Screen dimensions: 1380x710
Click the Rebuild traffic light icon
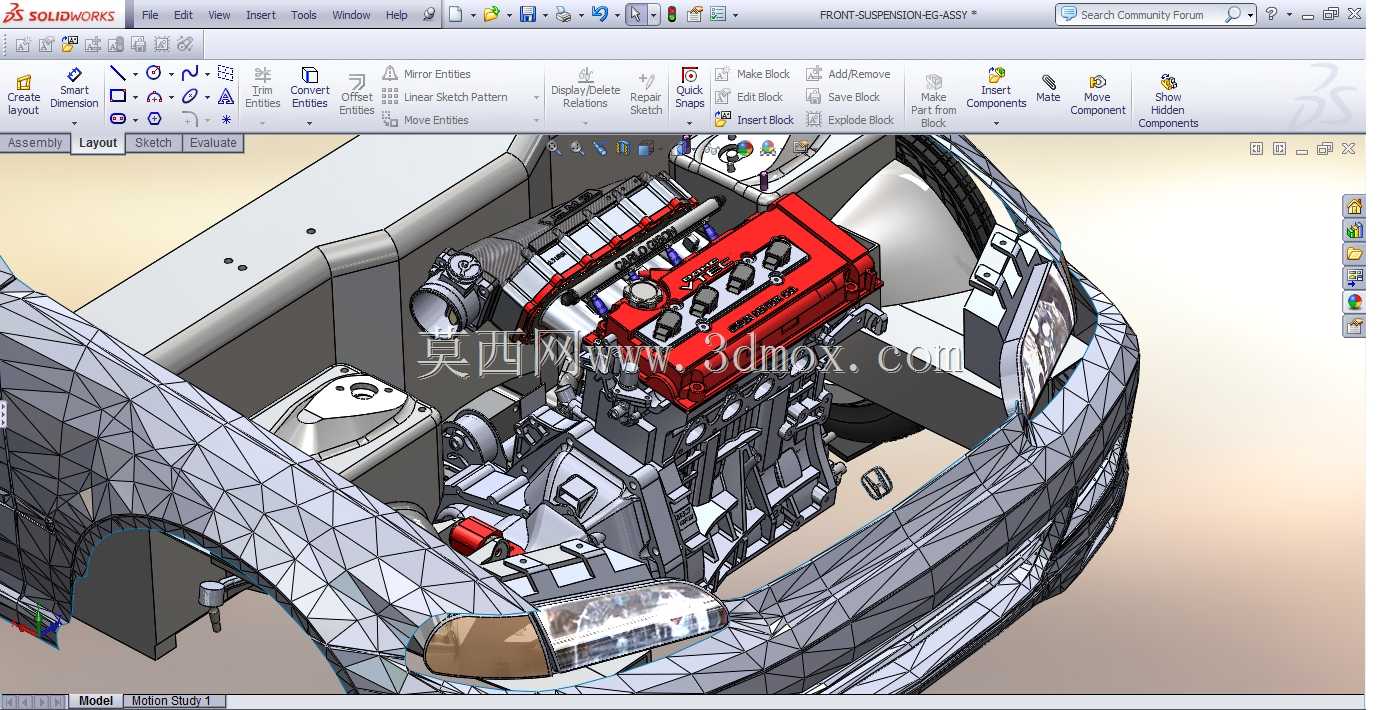click(672, 14)
